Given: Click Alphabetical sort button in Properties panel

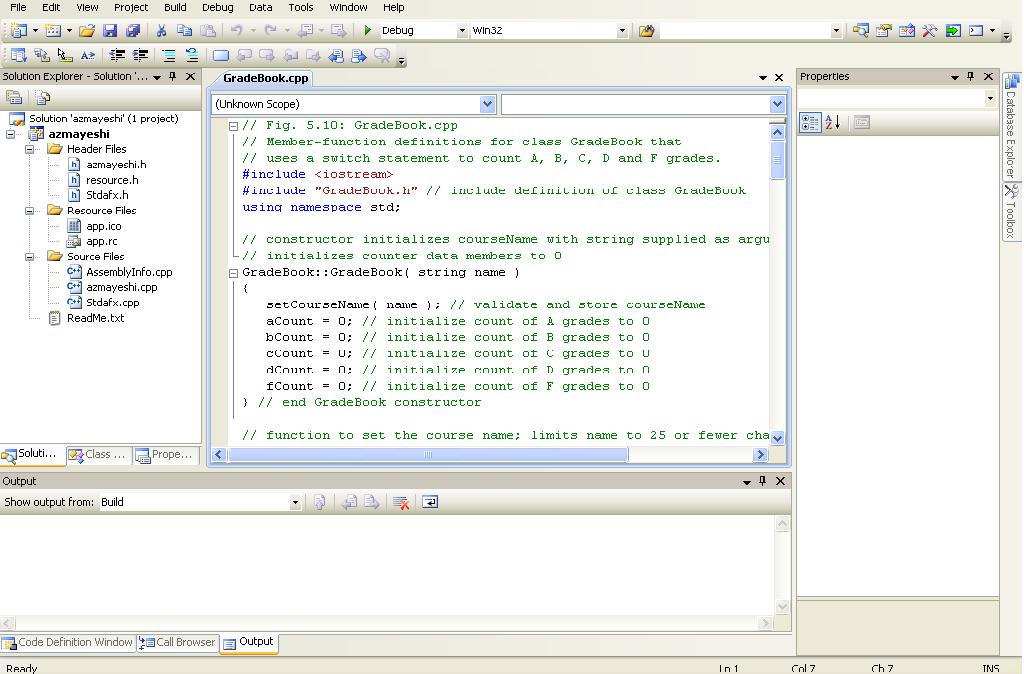Looking at the screenshot, I should (833, 122).
